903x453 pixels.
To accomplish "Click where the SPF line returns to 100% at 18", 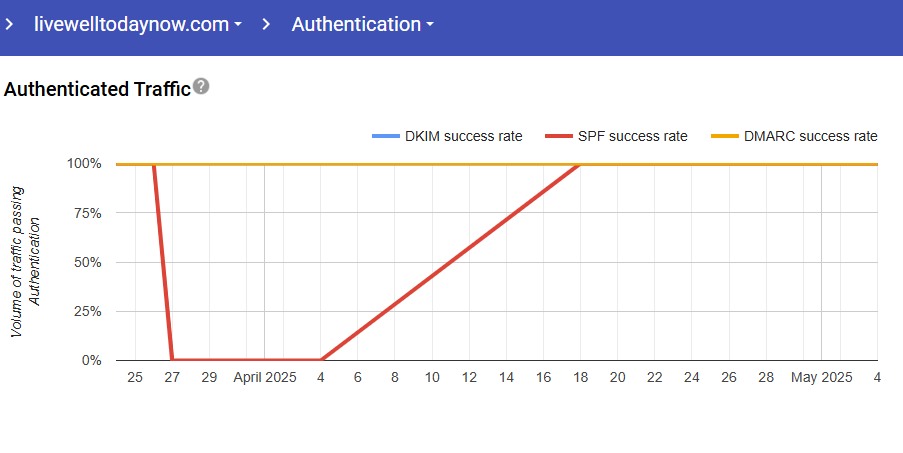I will (580, 164).
